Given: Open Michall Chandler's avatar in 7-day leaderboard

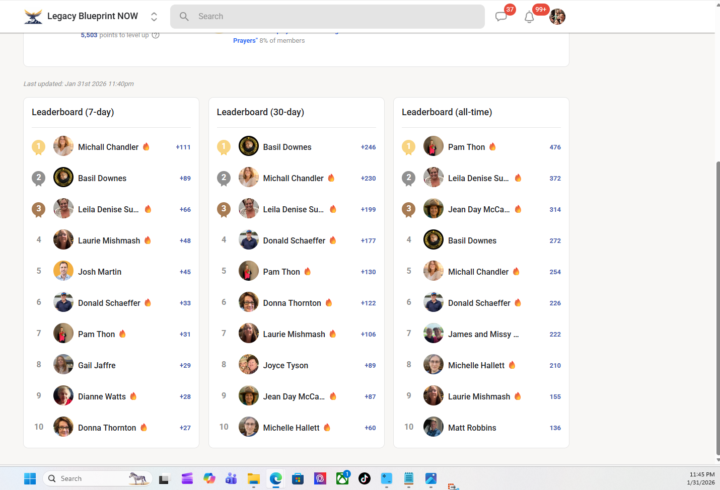Looking at the screenshot, I should point(63,146).
